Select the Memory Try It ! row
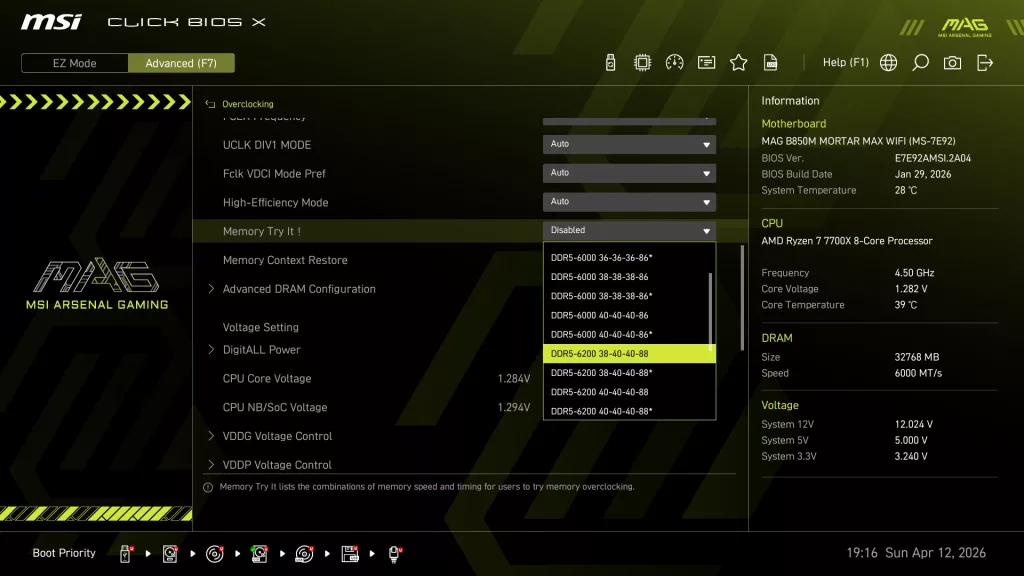1024x576 pixels. pos(470,231)
